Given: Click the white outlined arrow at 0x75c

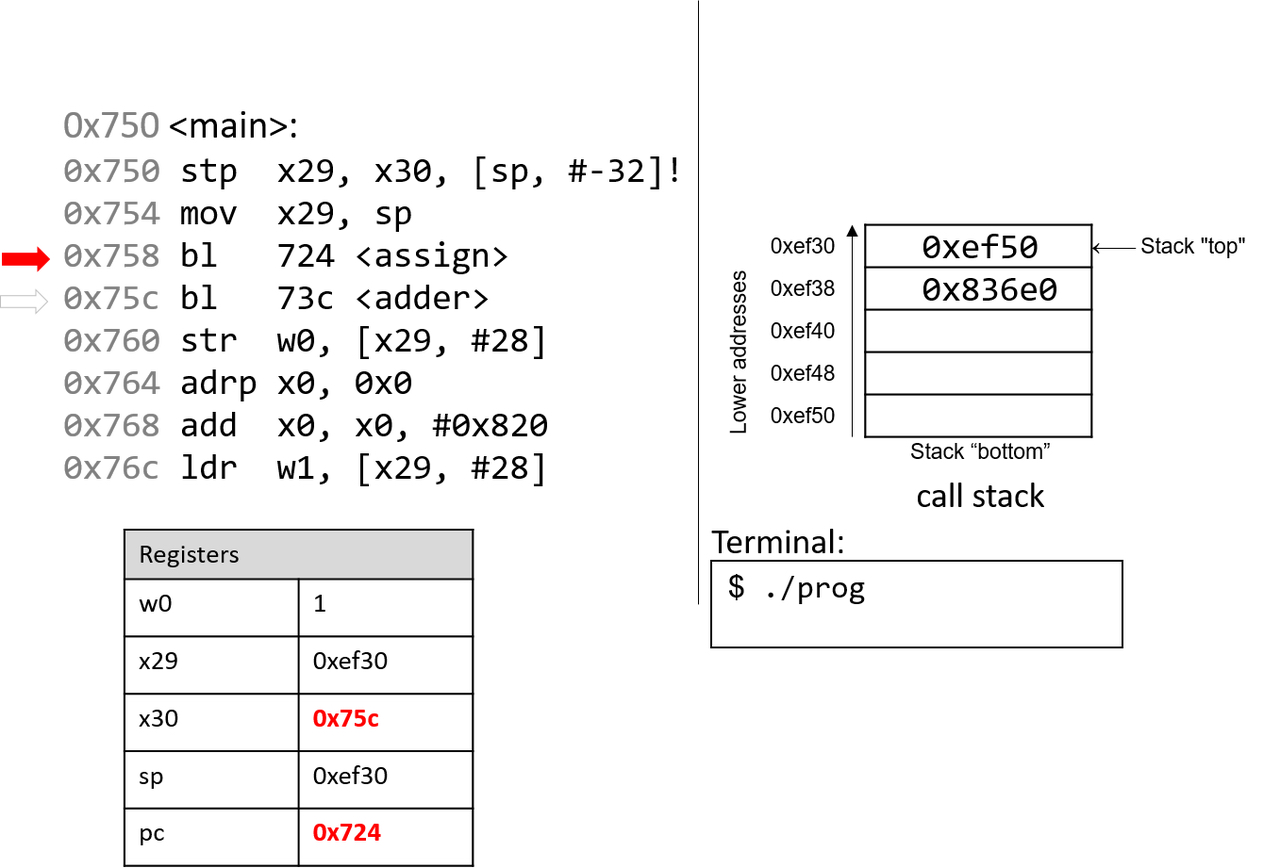Looking at the screenshot, I should point(25,302).
